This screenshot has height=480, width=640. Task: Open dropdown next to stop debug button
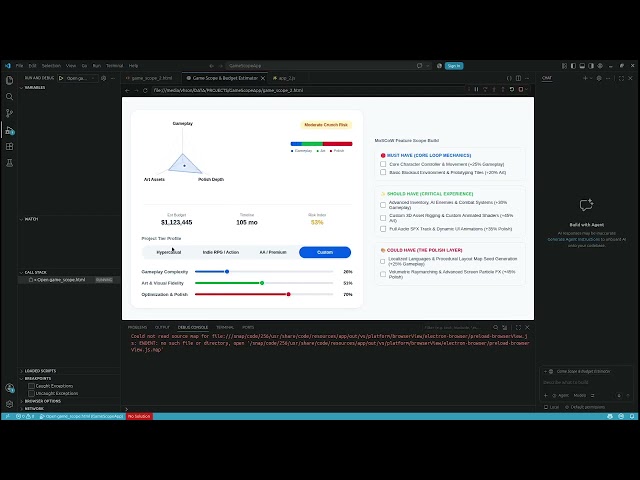[527, 89]
